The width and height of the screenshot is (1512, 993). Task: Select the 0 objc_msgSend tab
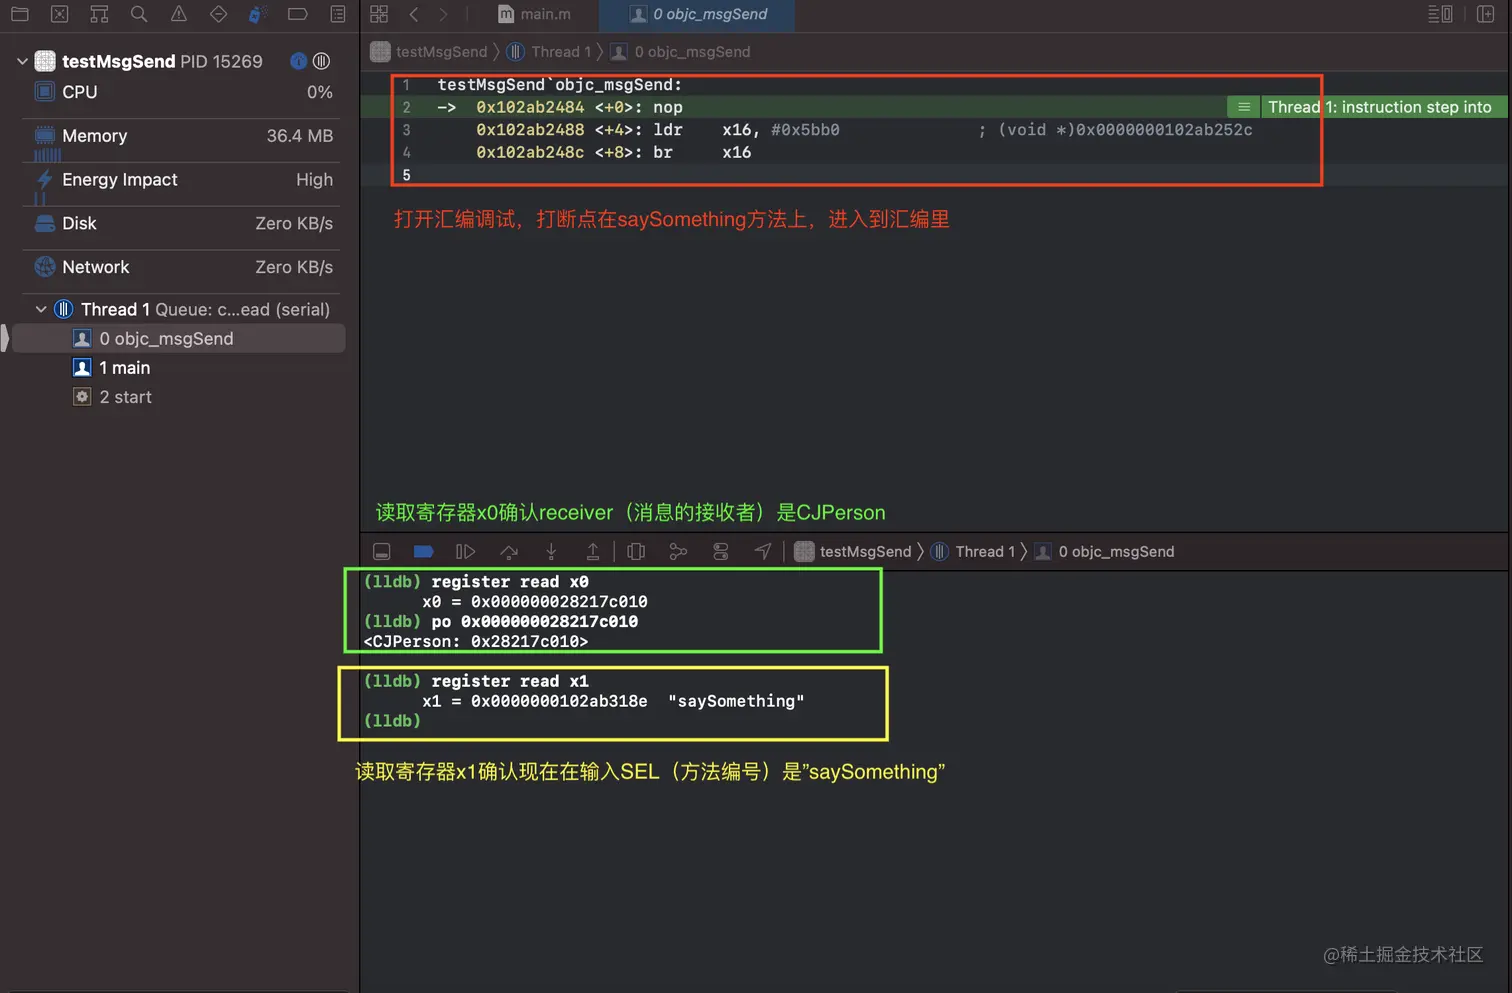tap(698, 14)
